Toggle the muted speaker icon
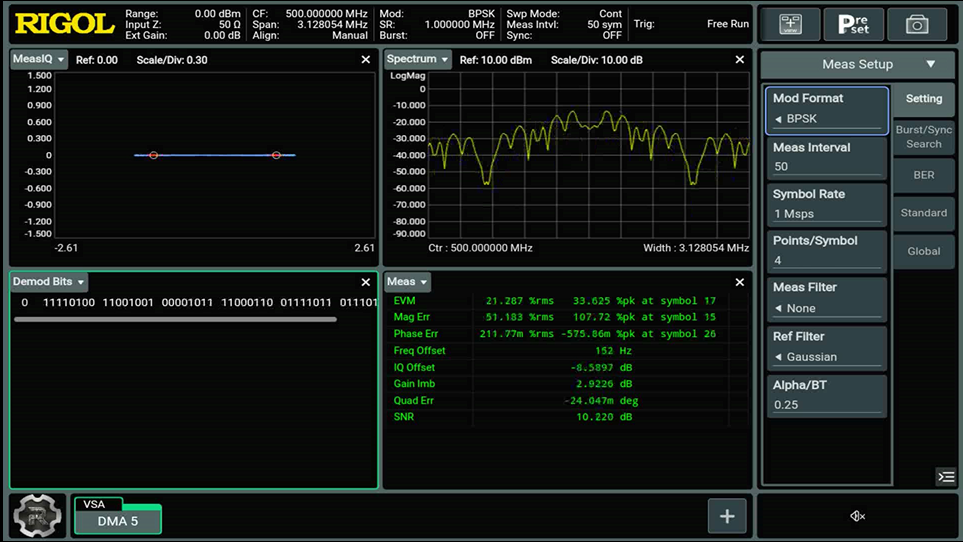 (x=857, y=516)
